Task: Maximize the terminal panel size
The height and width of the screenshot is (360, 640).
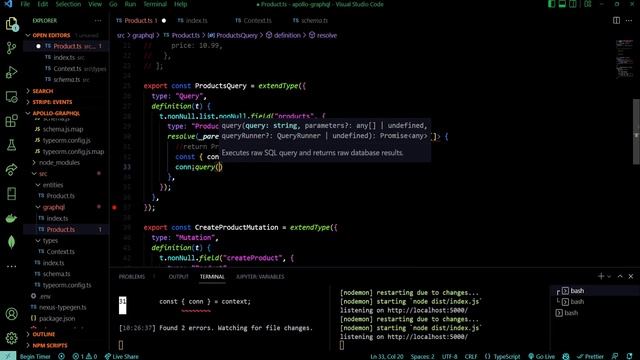Action: coord(620,276)
